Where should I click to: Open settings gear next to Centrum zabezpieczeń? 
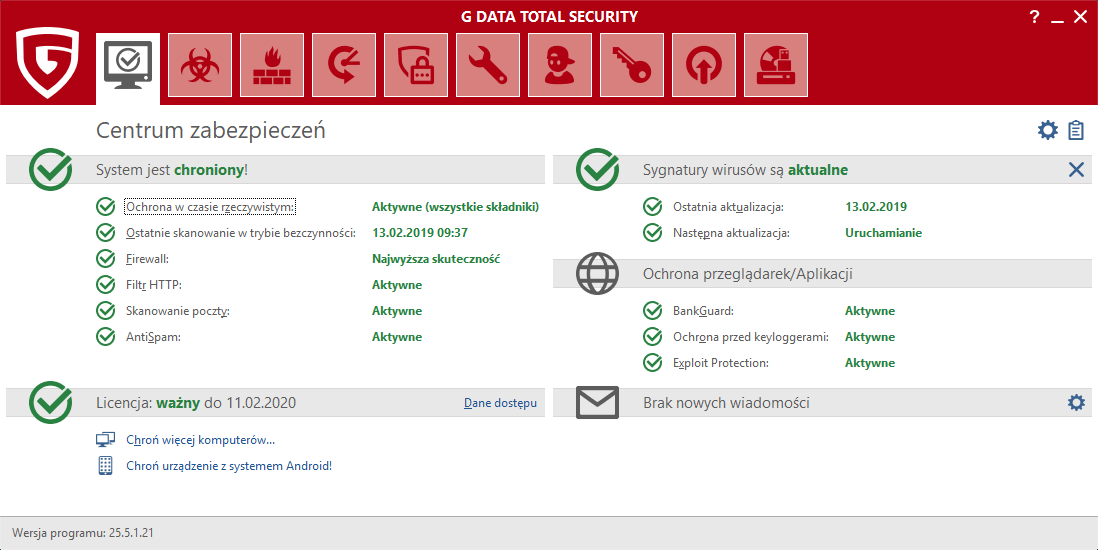1048,130
